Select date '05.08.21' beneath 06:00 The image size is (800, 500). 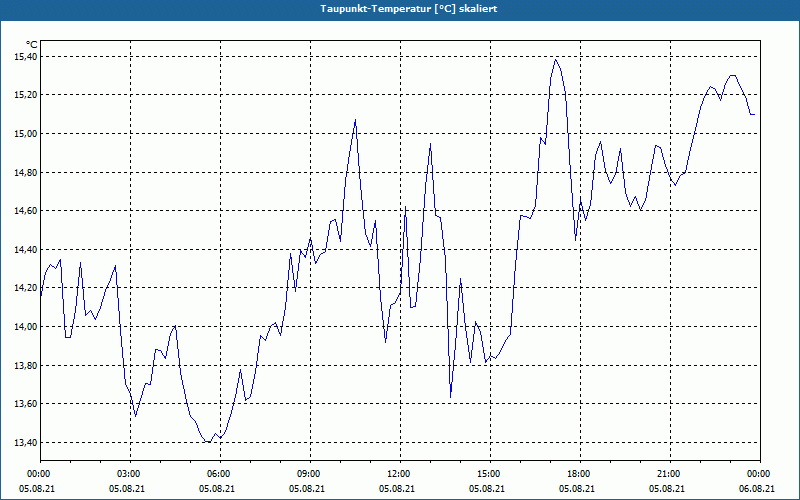(217, 488)
